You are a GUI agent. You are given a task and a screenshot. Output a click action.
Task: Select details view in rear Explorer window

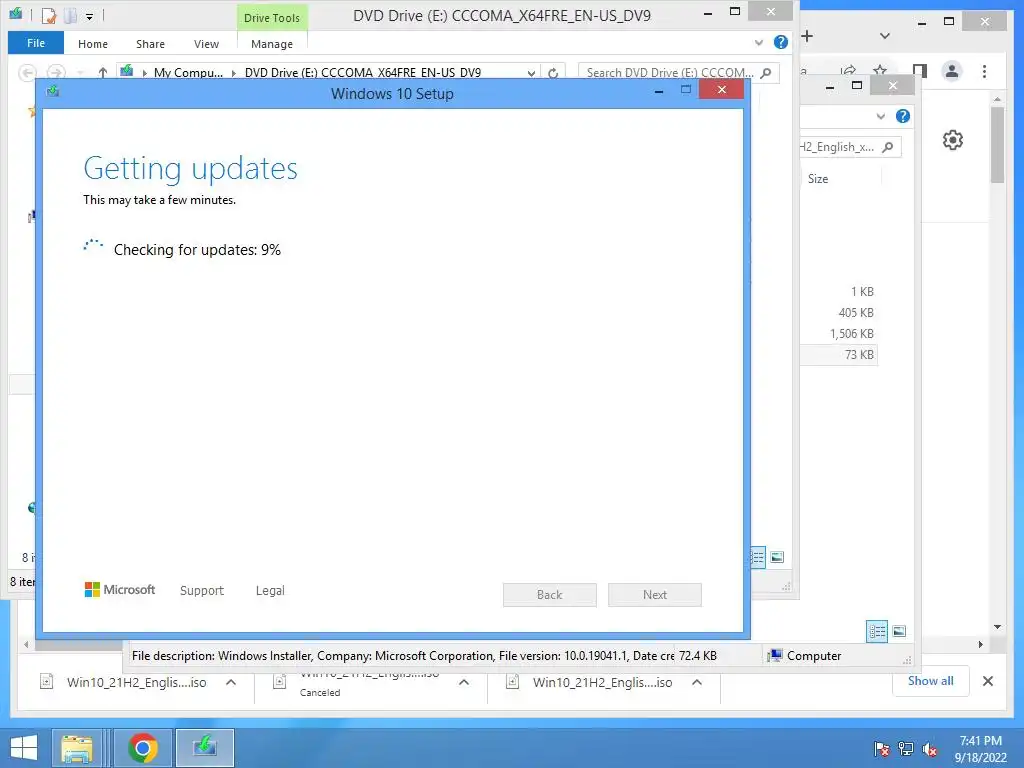(x=877, y=631)
